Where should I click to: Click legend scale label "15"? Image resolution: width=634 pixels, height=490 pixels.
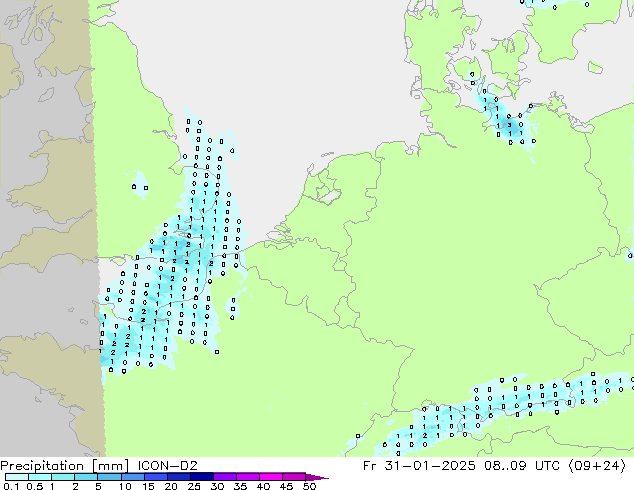point(148,486)
